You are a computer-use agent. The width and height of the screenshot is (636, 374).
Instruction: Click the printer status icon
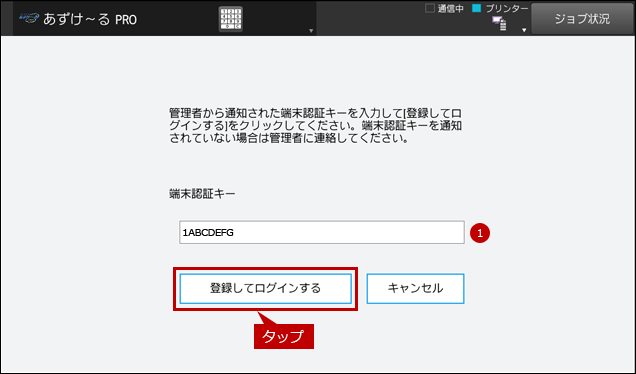coord(499,23)
